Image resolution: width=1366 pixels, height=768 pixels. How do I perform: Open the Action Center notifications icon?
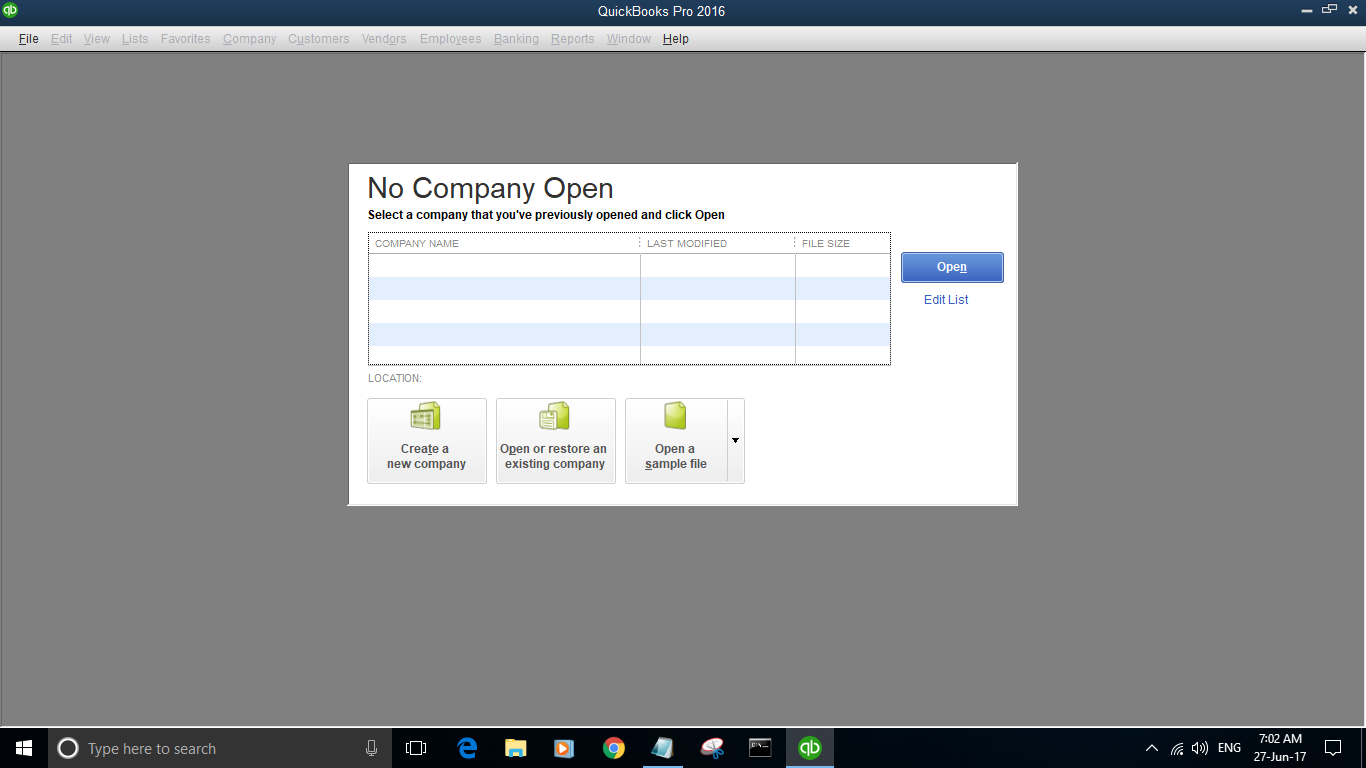tap(1333, 748)
